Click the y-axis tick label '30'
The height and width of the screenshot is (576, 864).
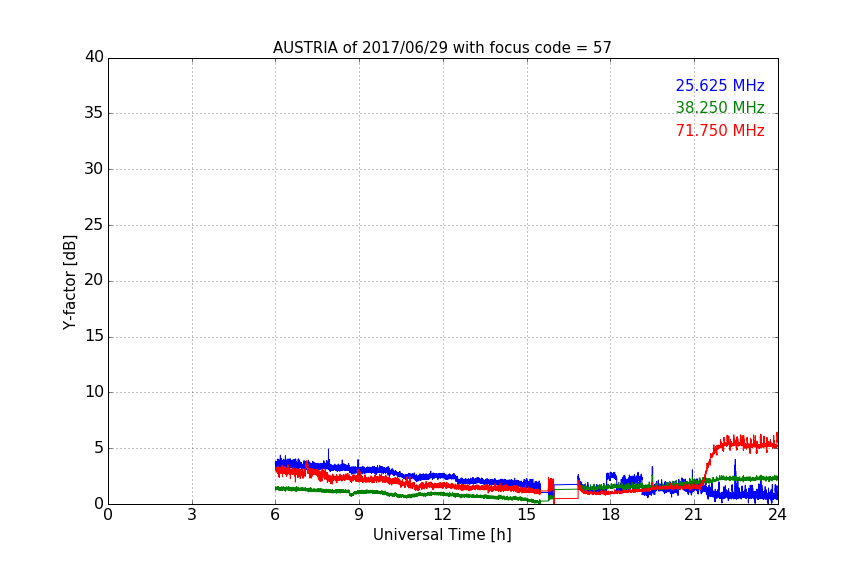click(94, 169)
